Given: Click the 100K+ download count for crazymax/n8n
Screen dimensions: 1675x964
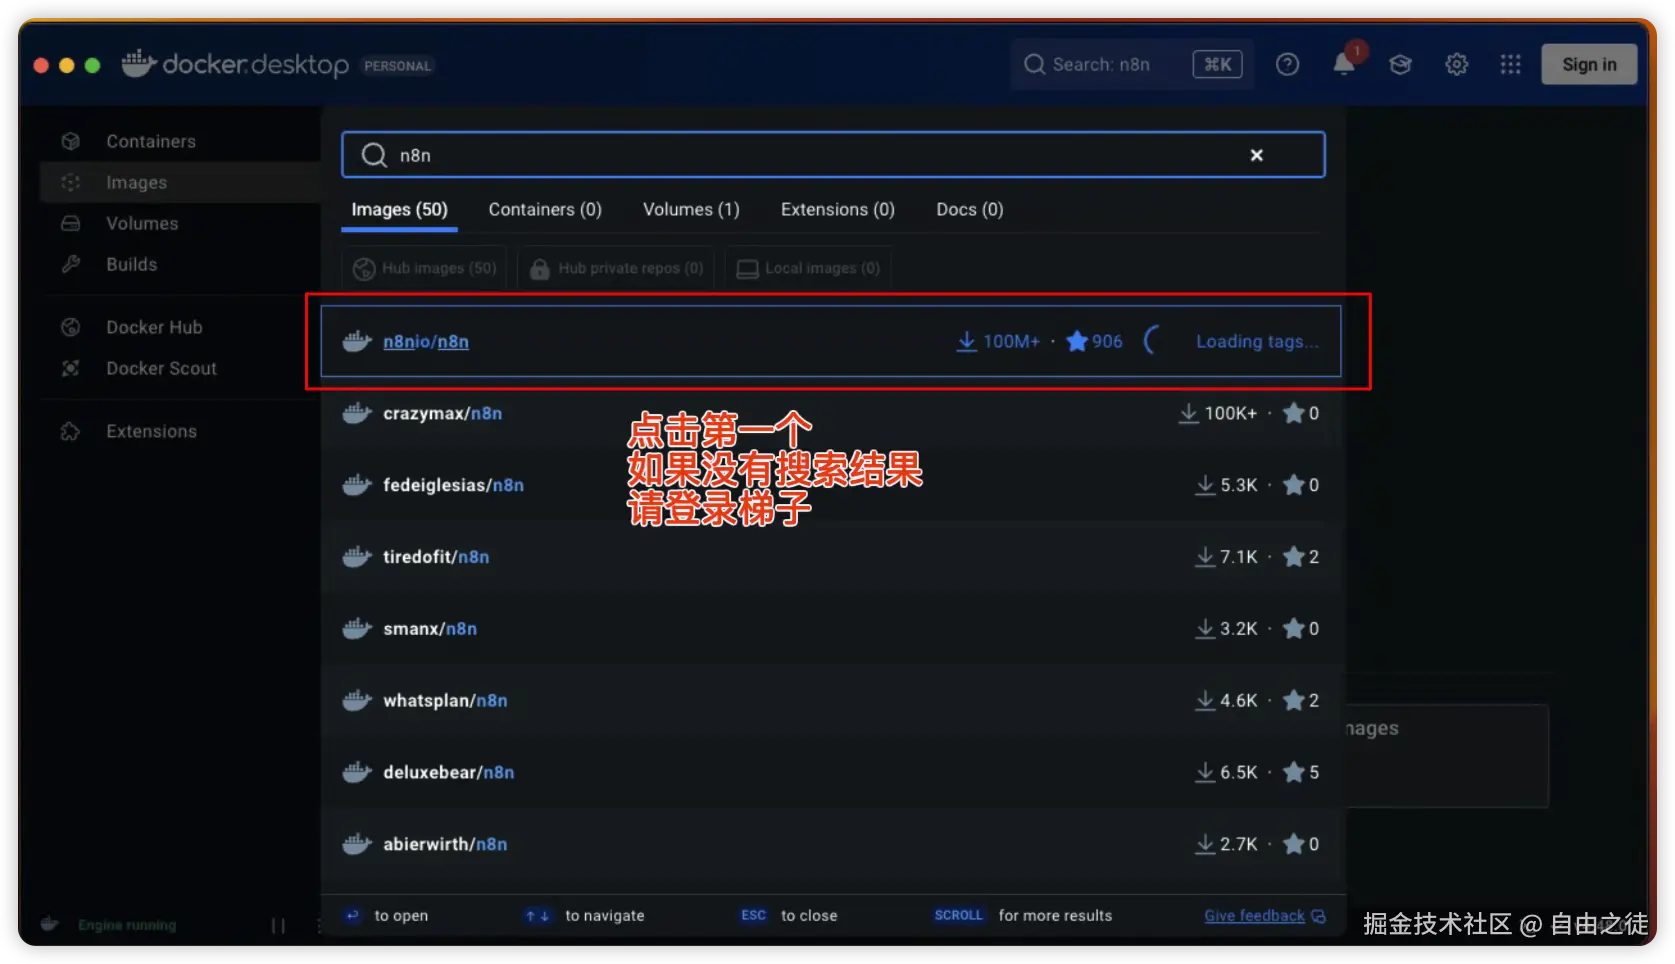Looking at the screenshot, I should click(1230, 413).
